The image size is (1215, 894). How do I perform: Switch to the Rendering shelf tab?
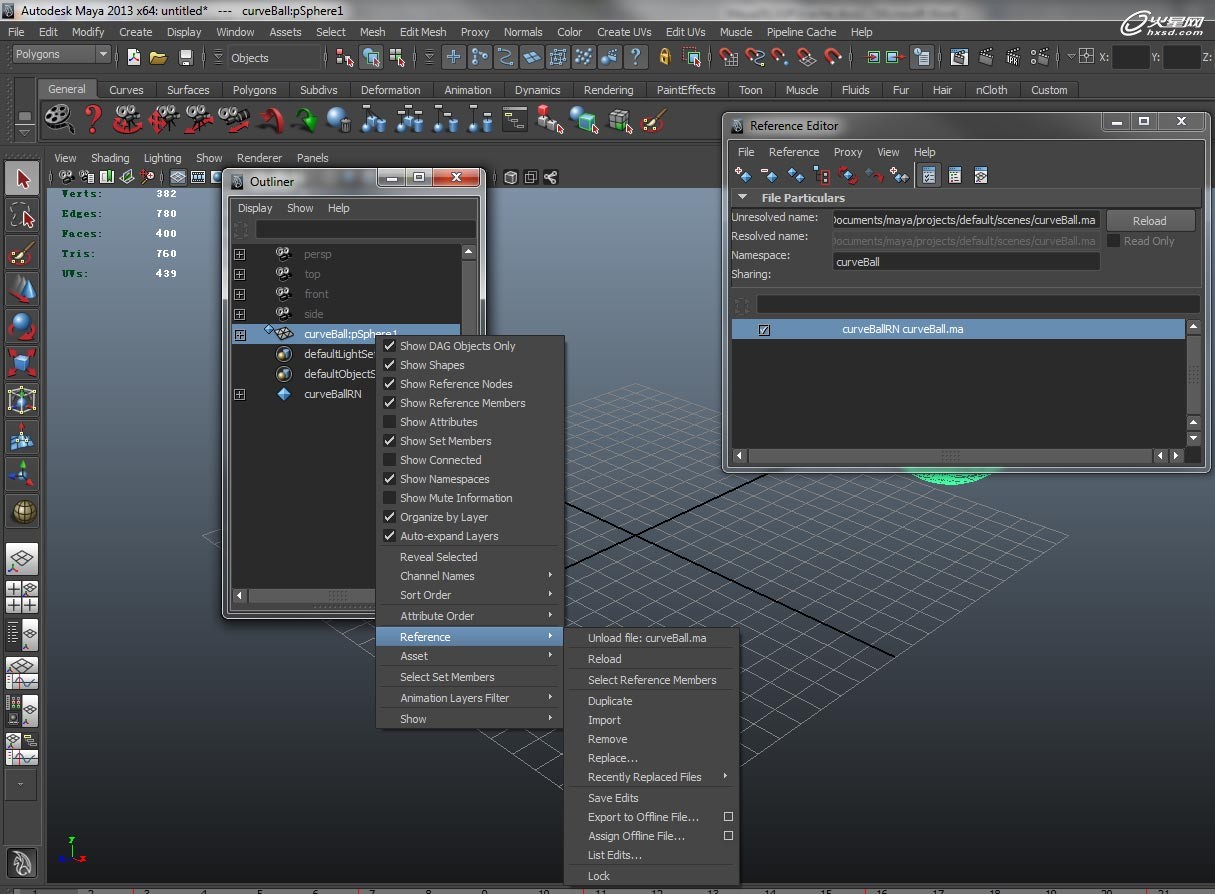[608, 90]
